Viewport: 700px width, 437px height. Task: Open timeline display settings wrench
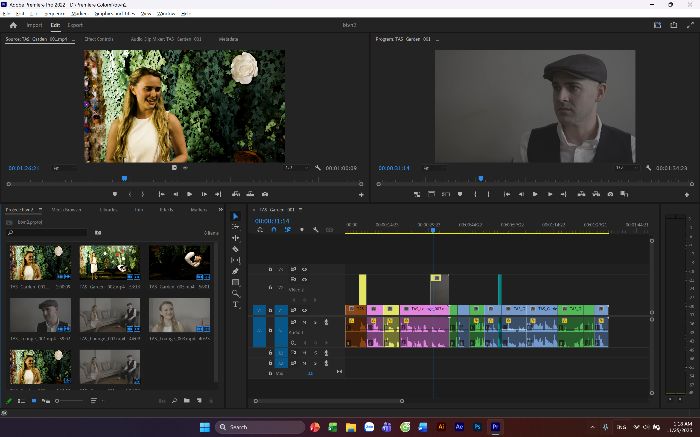pyautogui.click(x=316, y=229)
